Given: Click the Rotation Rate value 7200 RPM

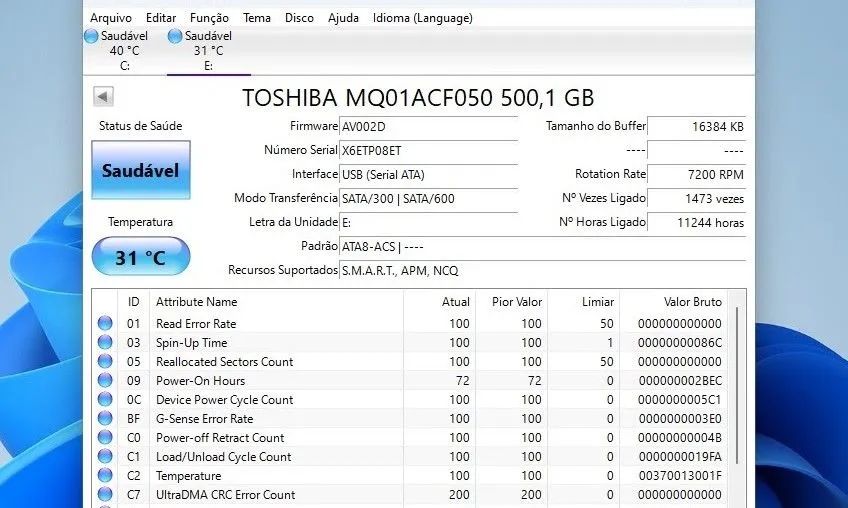Looking at the screenshot, I should (x=697, y=174).
